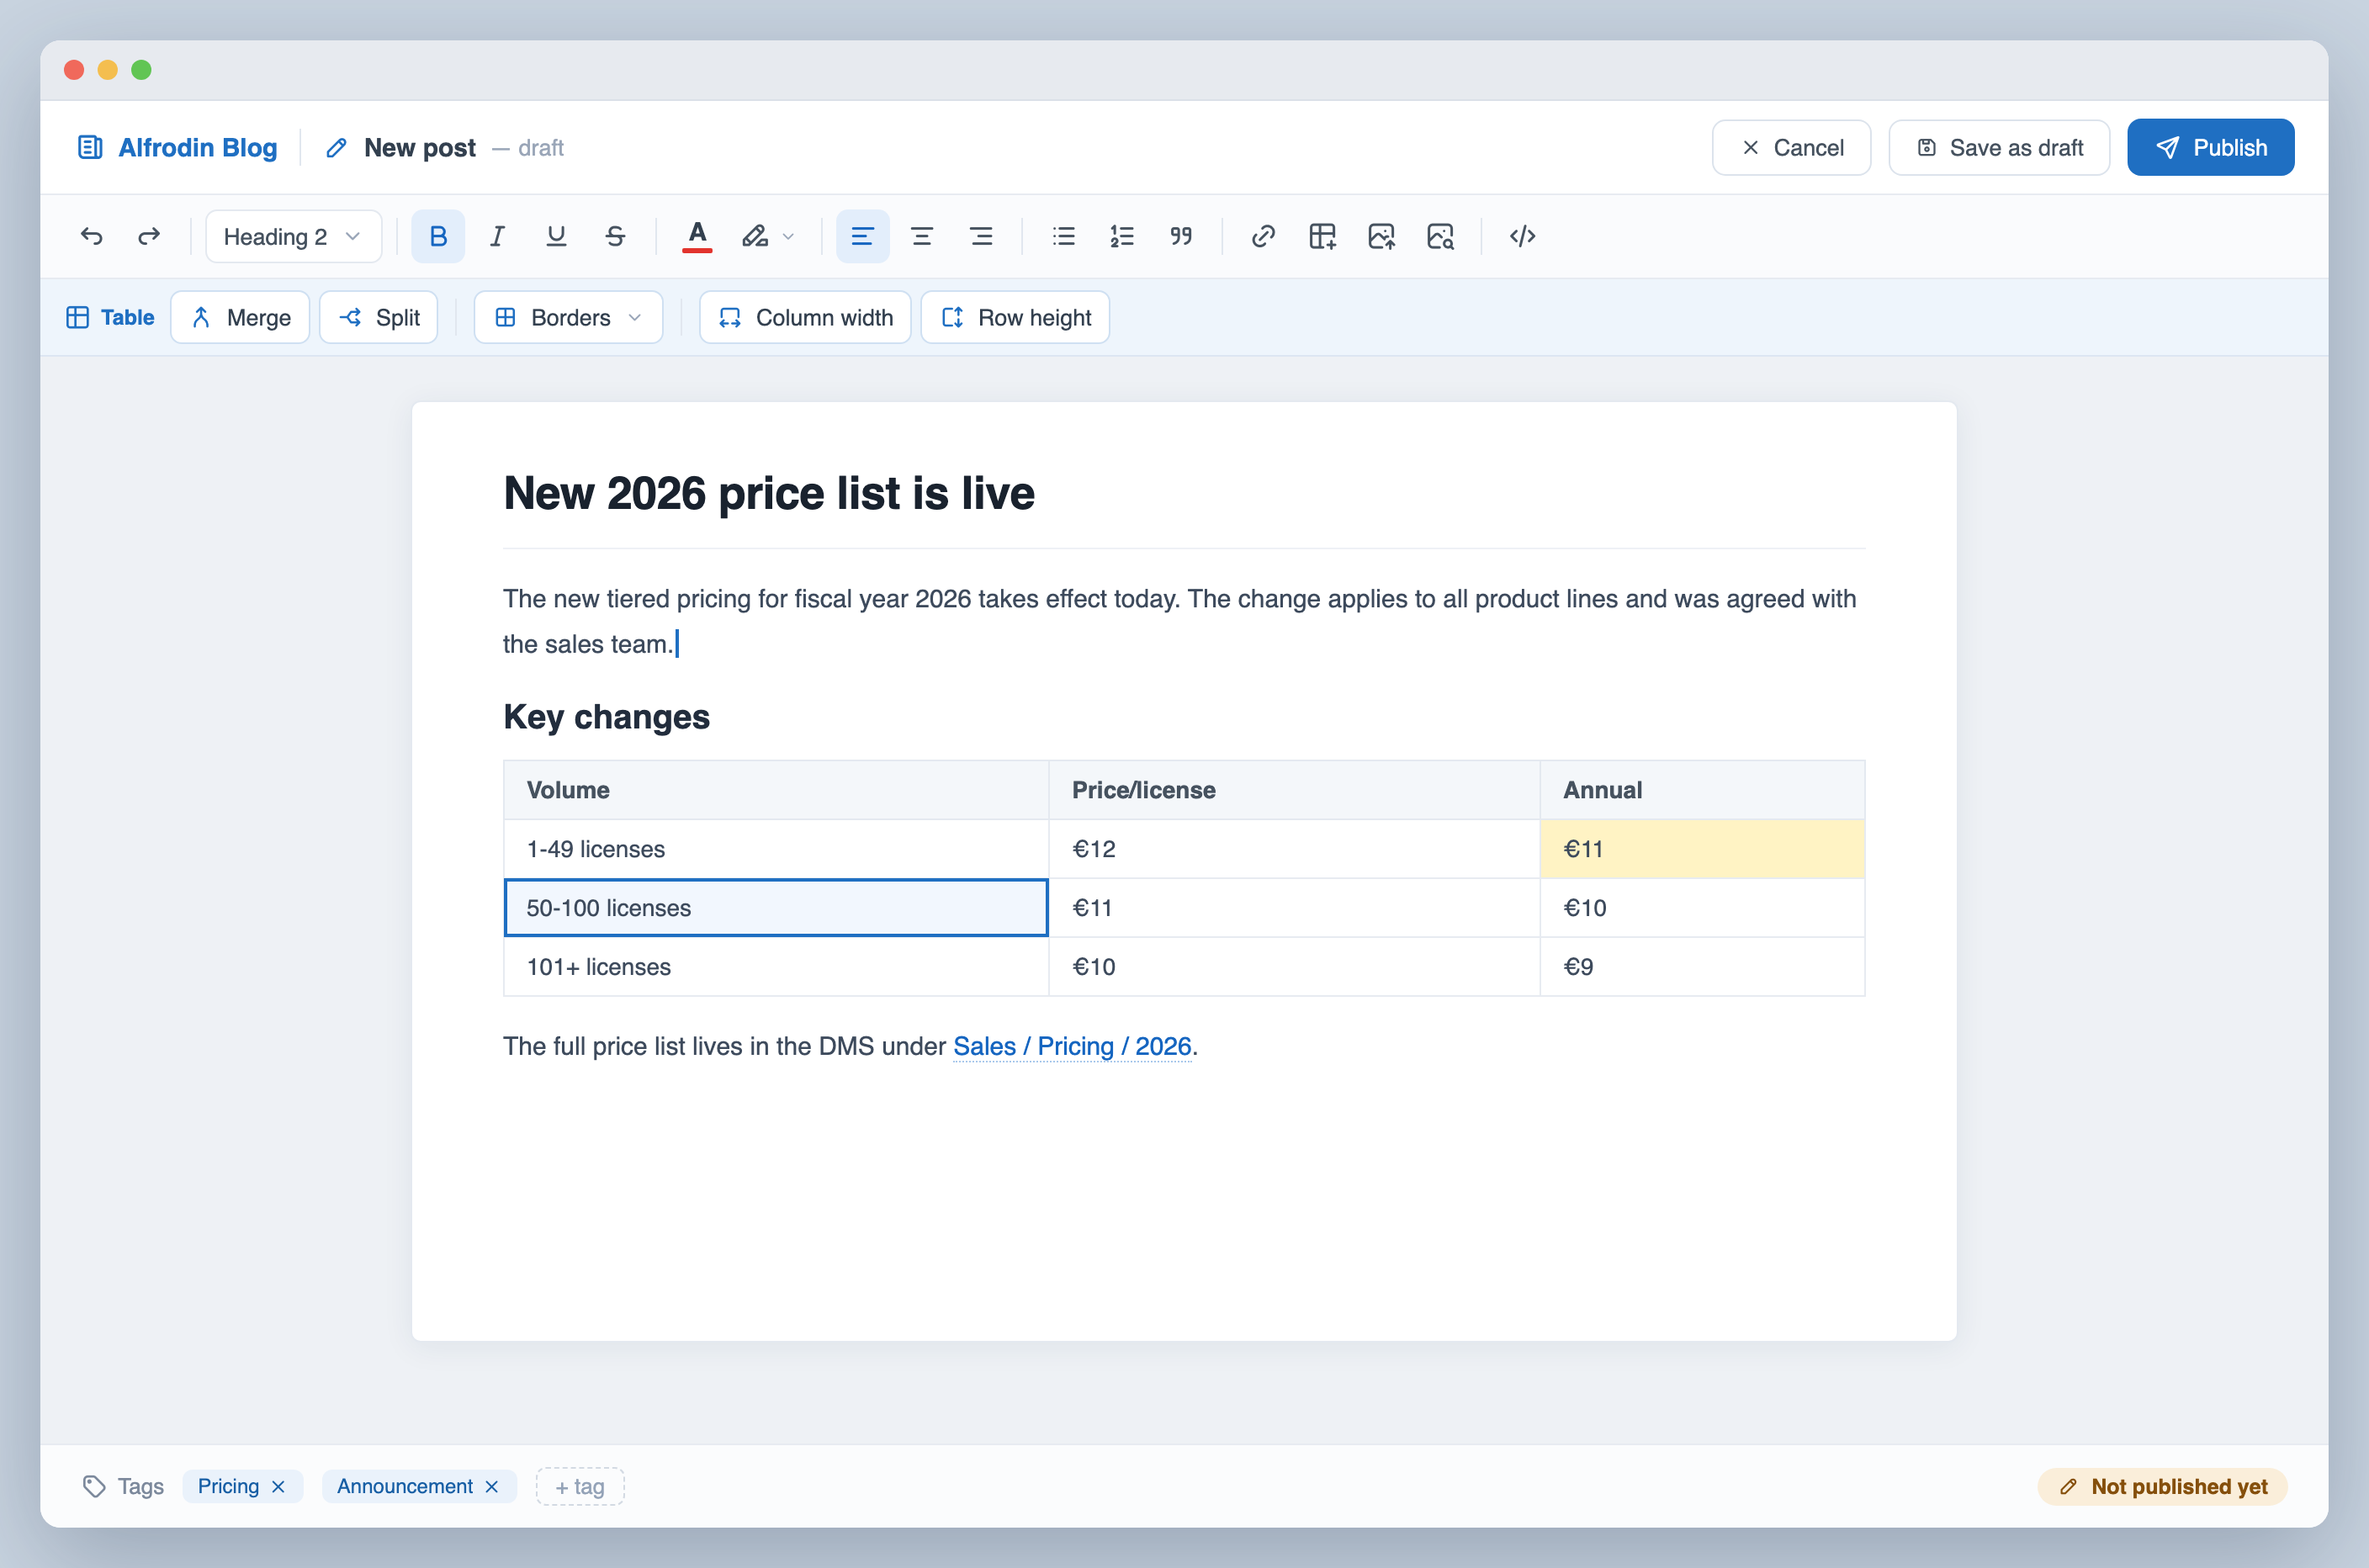2369x1568 pixels.
Task: Apply red text color
Action: pos(697,236)
